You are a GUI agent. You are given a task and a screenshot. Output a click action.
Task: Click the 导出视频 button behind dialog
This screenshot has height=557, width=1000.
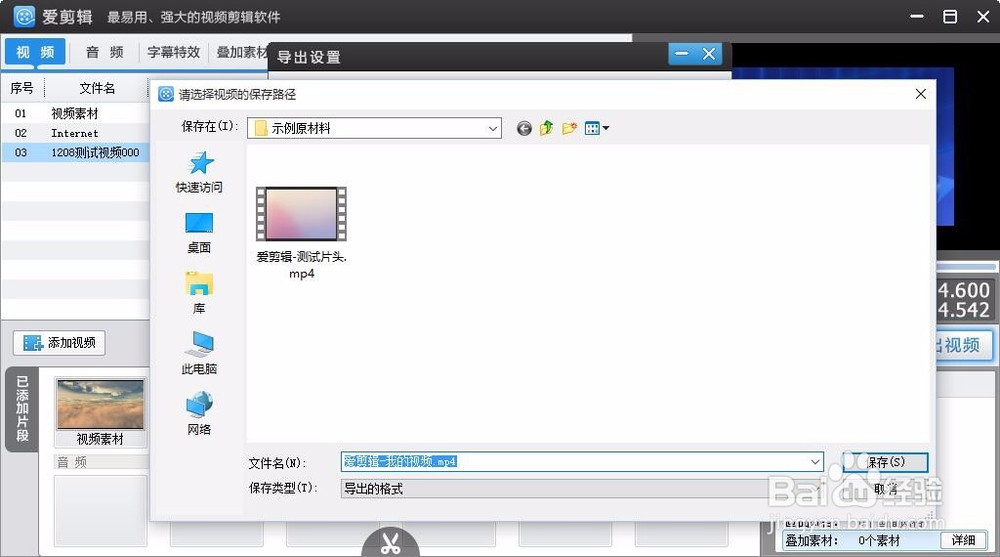coord(964,345)
